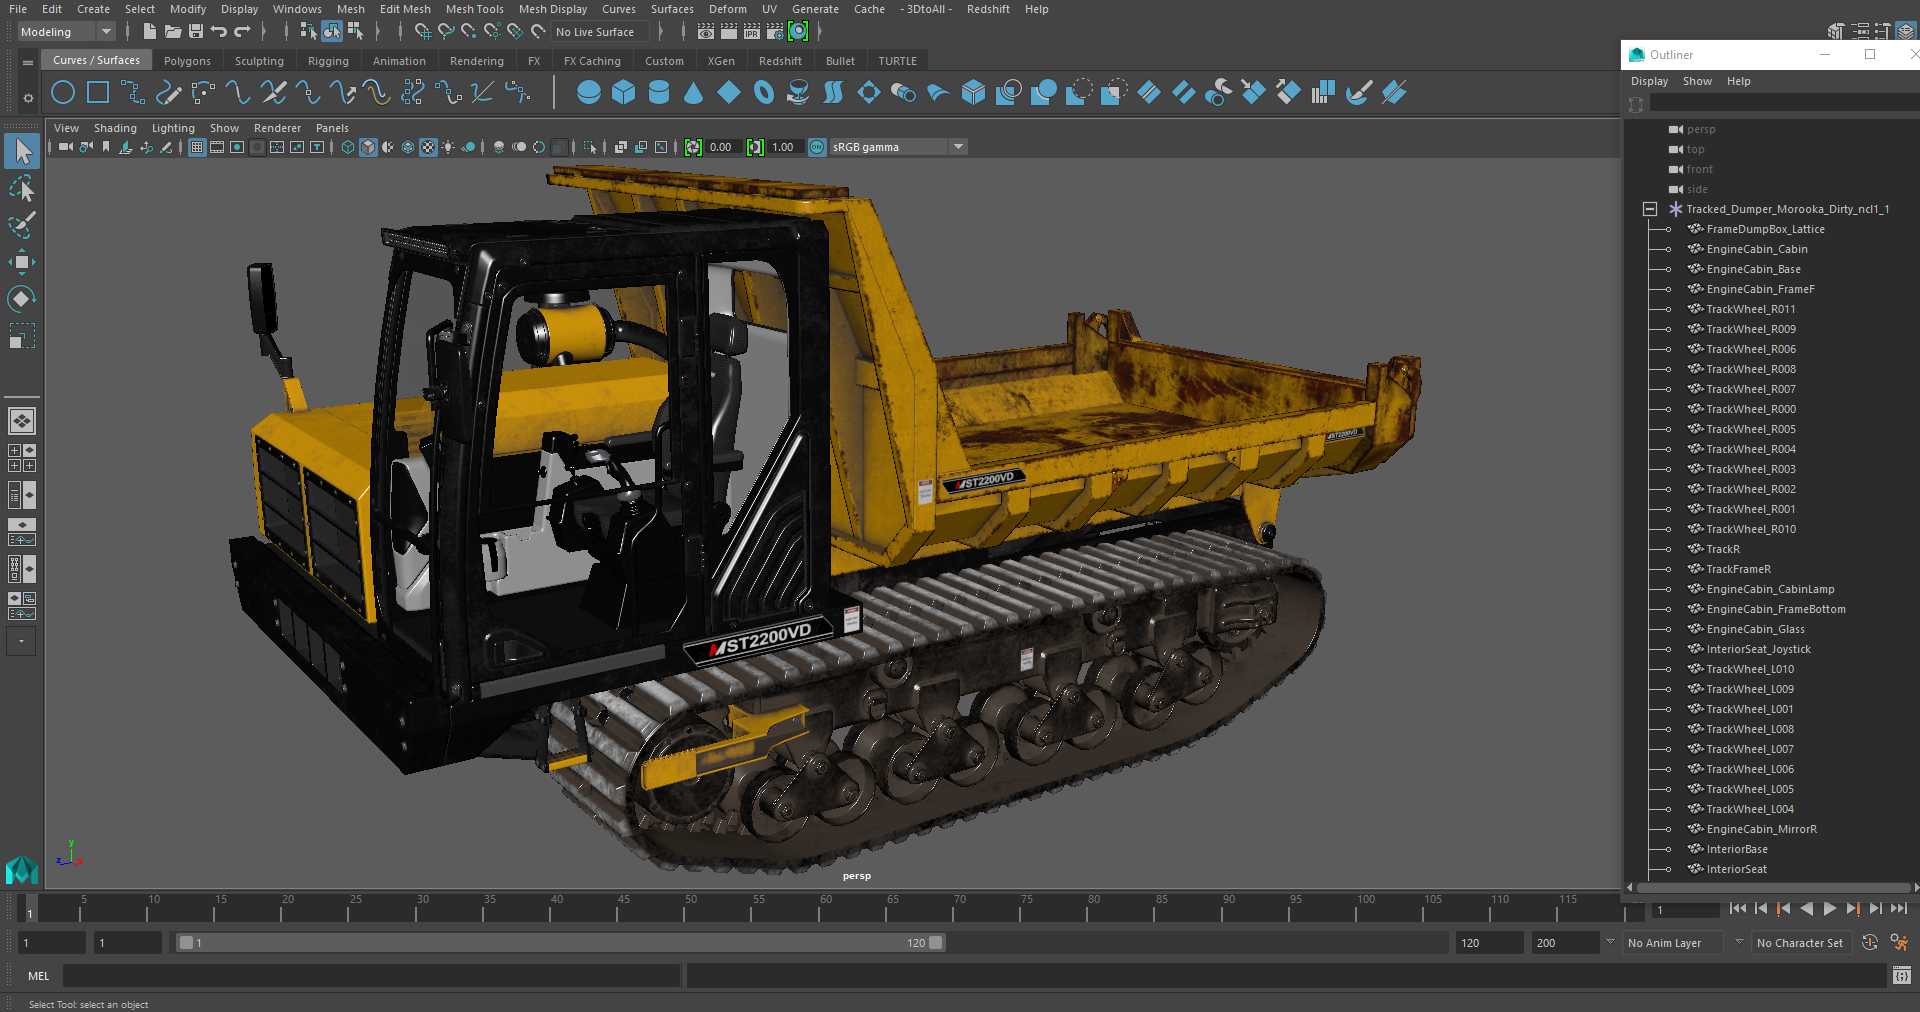Image resolution: width=1920 pixels, height=1012 pixels.
Task: Activate the Rotate tool in the toolbox
Action: tap(22, 298)
